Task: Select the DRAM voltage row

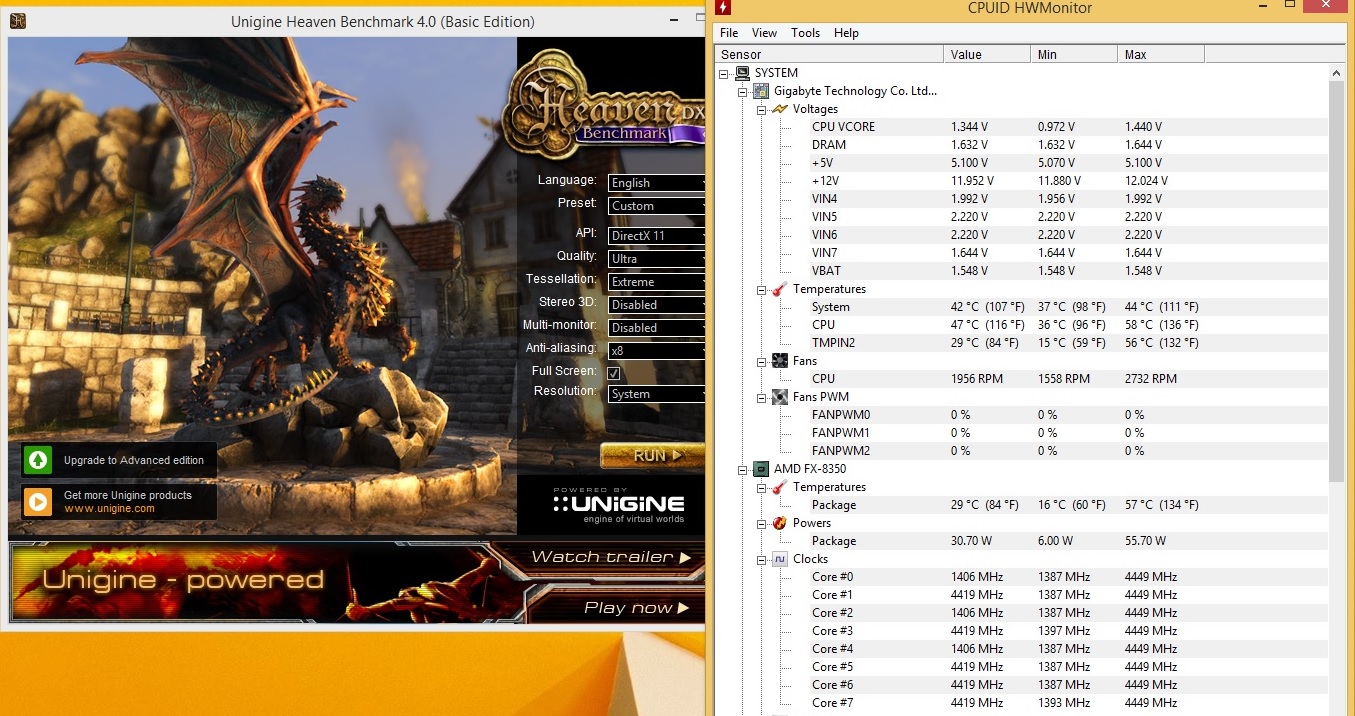Action: point(1069,145)
